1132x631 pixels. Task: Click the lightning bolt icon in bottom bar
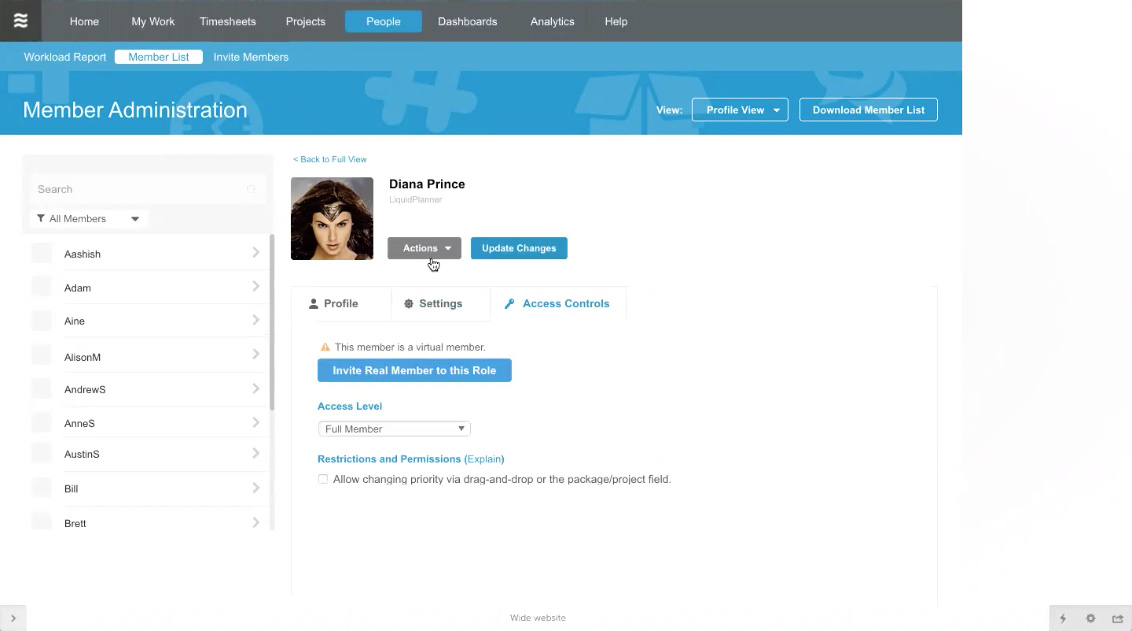pos(1063,619)
